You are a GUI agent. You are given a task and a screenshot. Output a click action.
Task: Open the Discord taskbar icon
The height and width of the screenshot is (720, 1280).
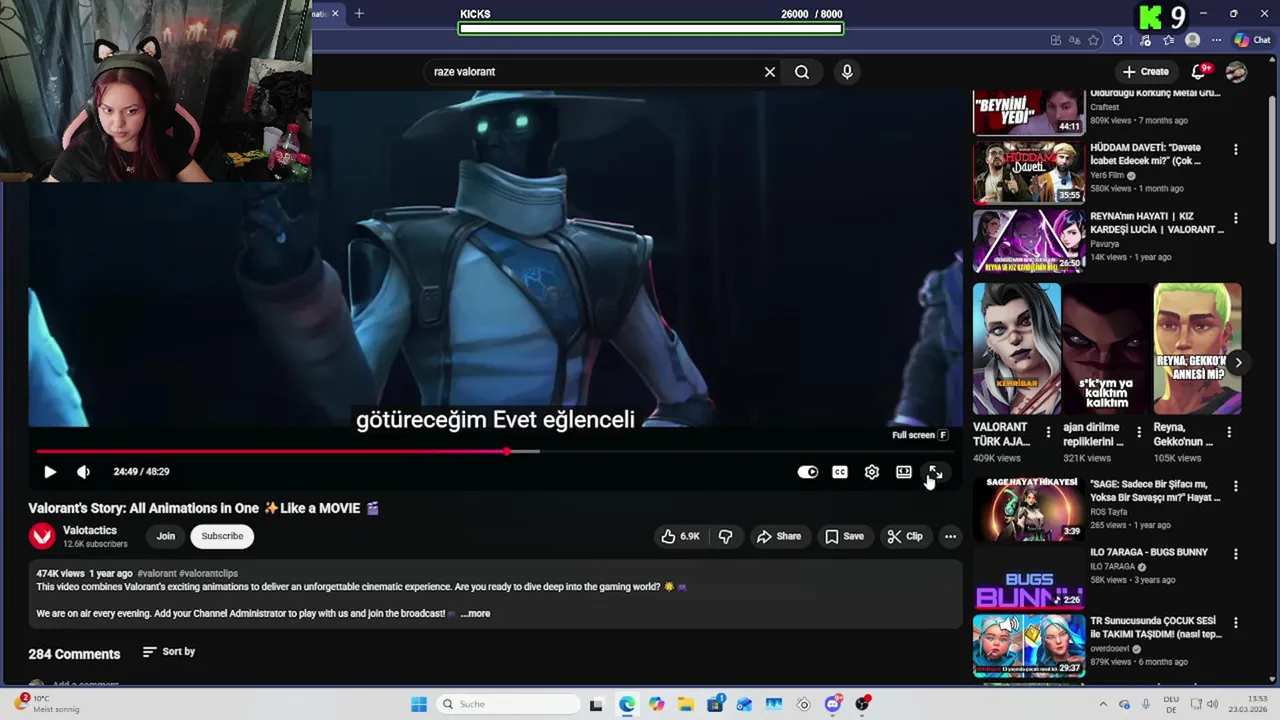pos(833,704)
